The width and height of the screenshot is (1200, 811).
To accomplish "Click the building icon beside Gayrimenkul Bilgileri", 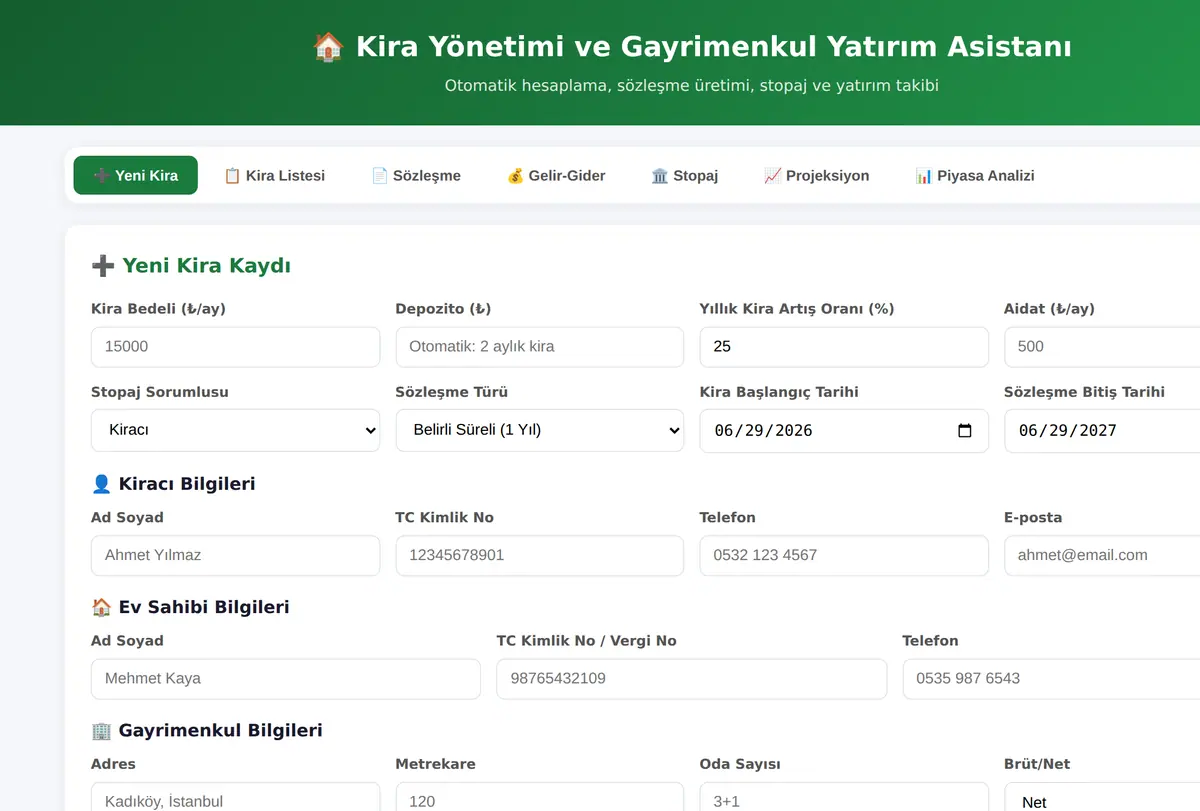I will (101, 730).
